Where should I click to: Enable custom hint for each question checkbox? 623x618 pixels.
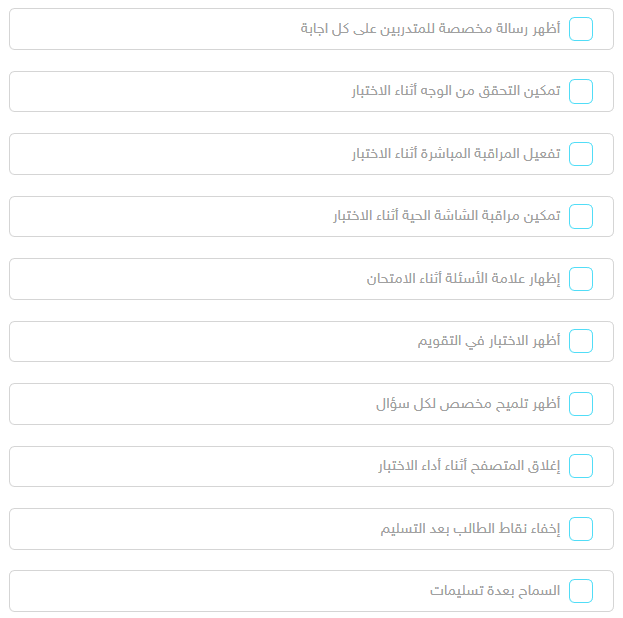pyautogui.click(x=581, y=404)
